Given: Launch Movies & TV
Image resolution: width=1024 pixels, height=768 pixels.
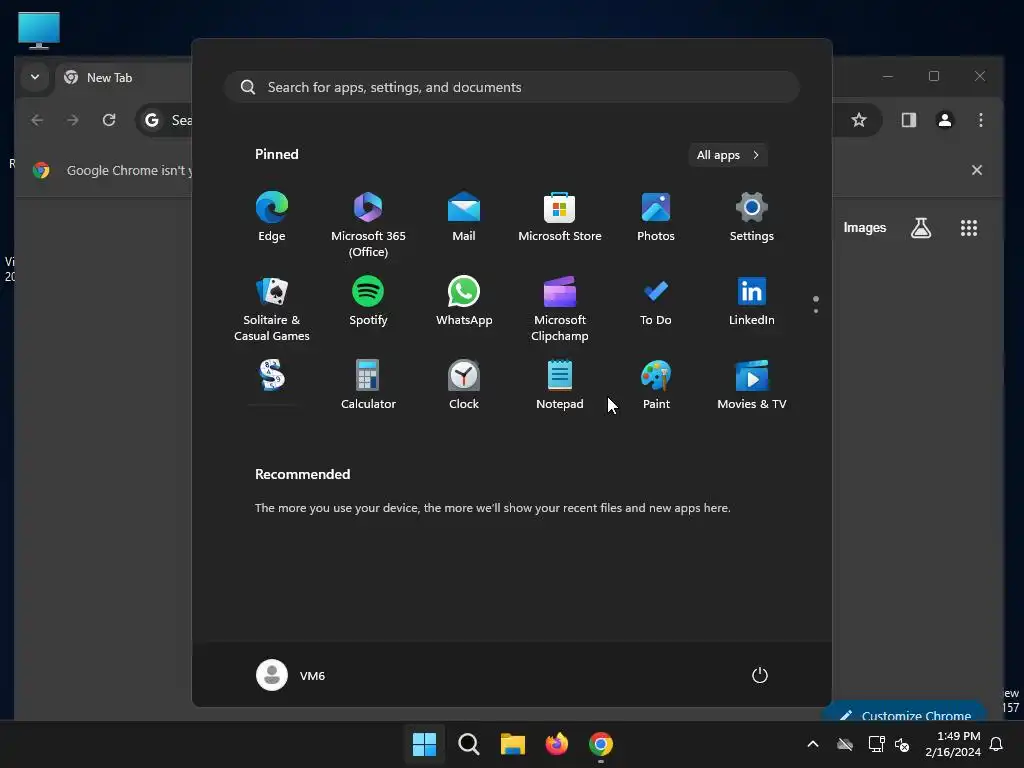Looking at the screenshot, I should click(752, 385).
